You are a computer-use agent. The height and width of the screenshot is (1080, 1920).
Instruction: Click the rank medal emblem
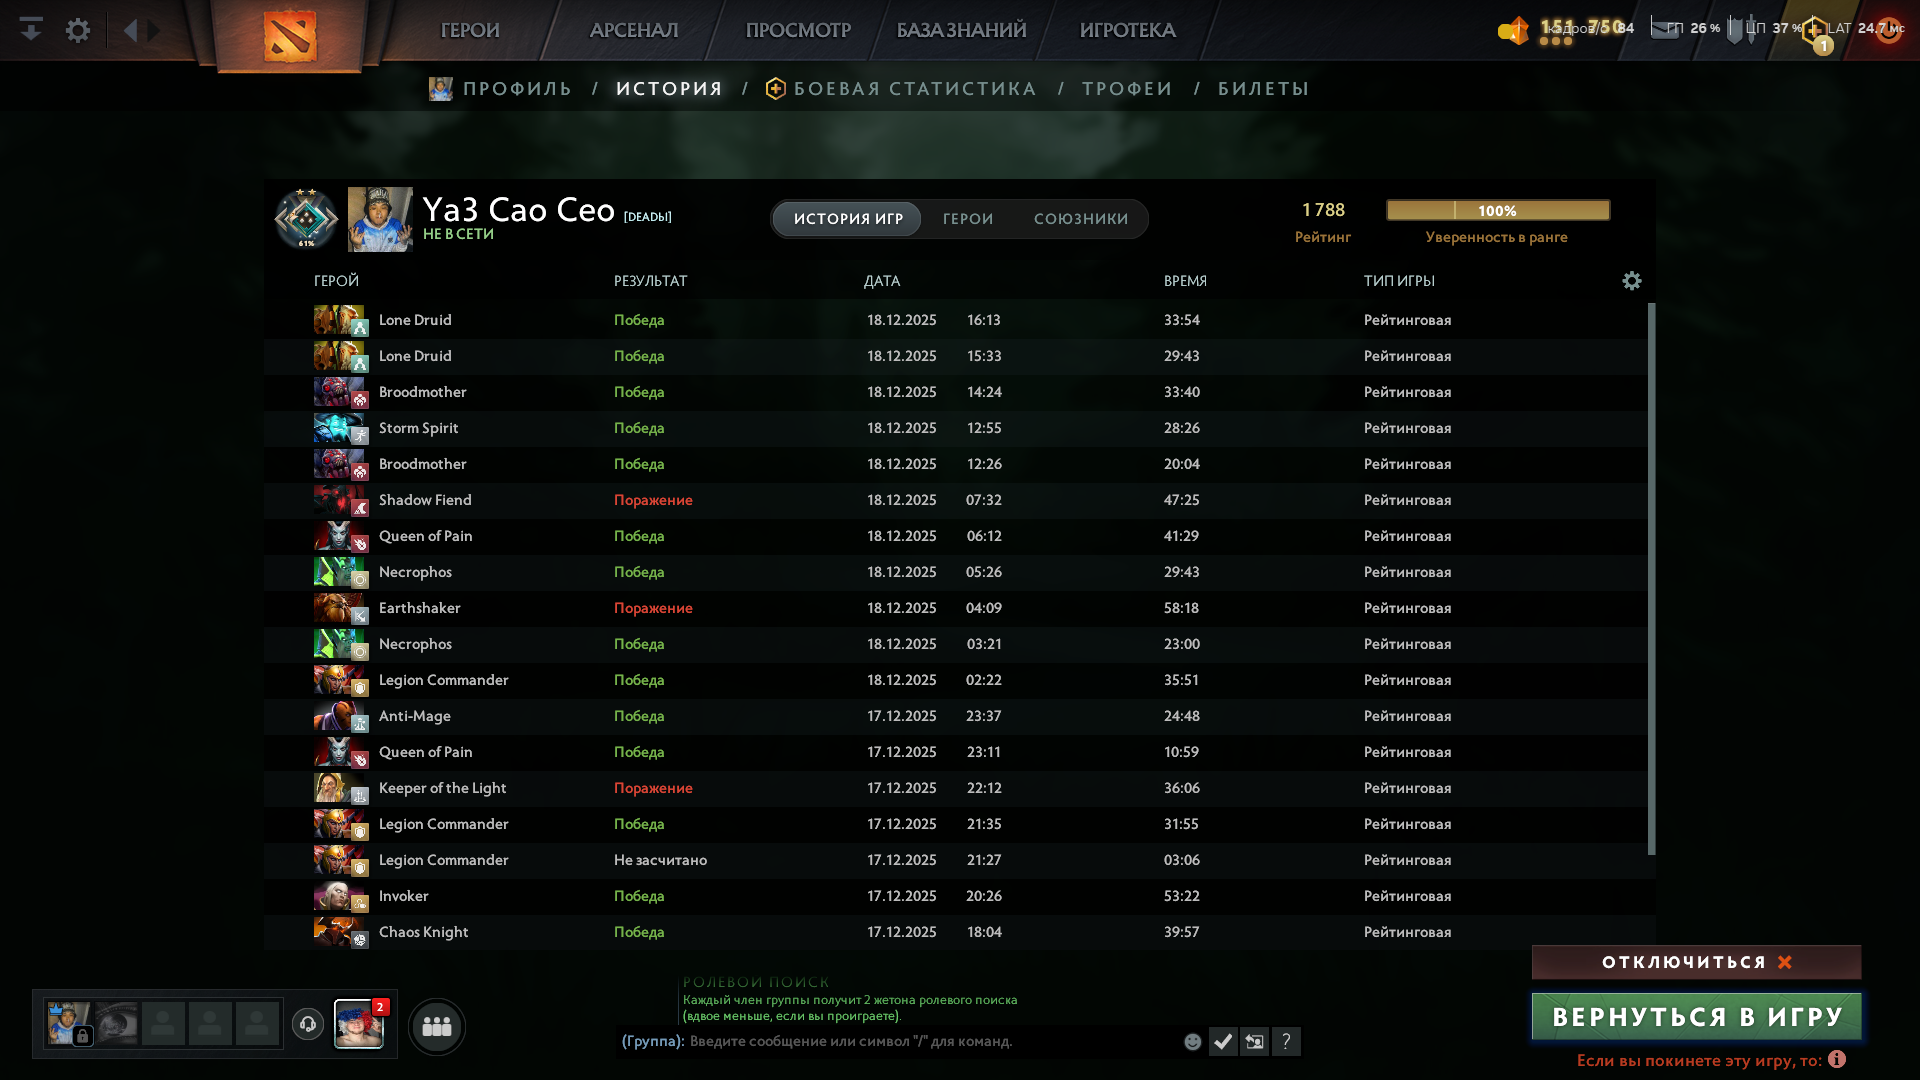[307, 218]
